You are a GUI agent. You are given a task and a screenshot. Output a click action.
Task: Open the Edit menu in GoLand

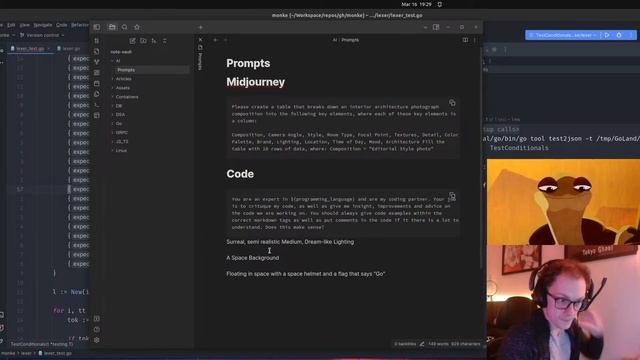click(11, 25)
